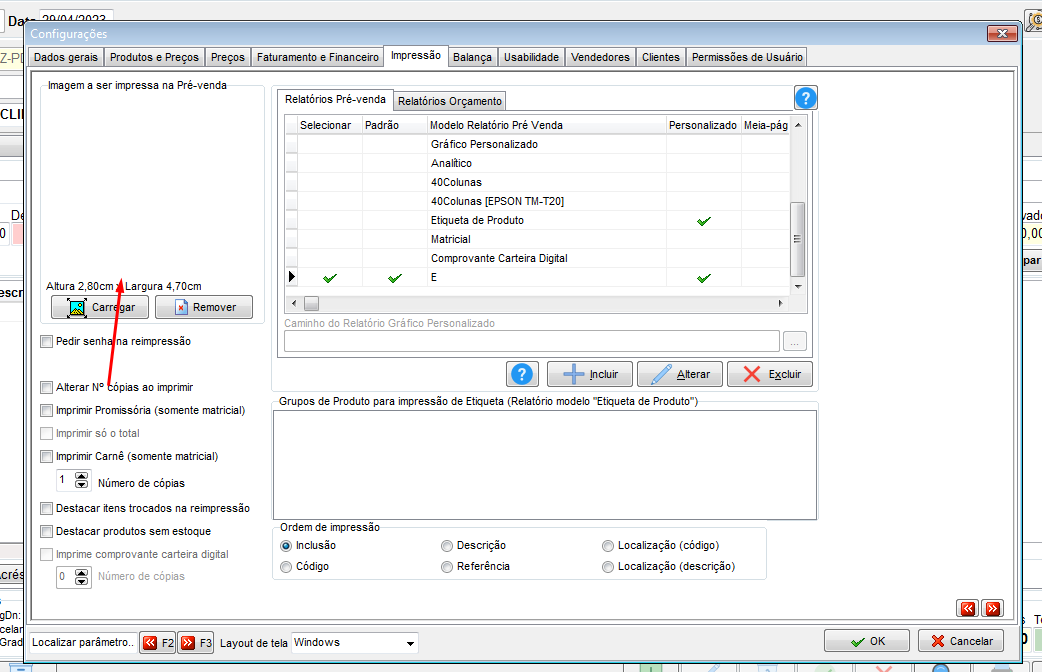Viewport: 1042px width, 672px height.
Task: Open the Dados gerais tab
Action: click(x=66, y=57)
